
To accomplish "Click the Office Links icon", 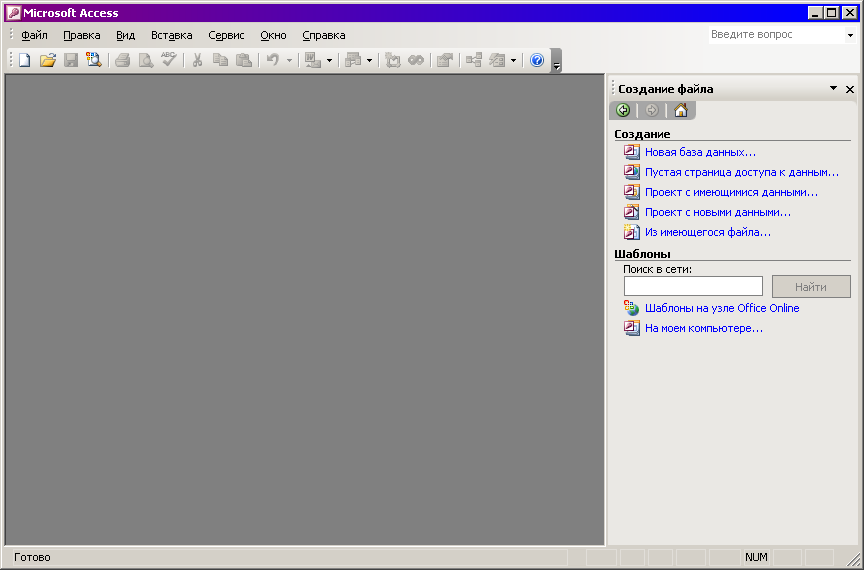I will (x=313, y=60).
